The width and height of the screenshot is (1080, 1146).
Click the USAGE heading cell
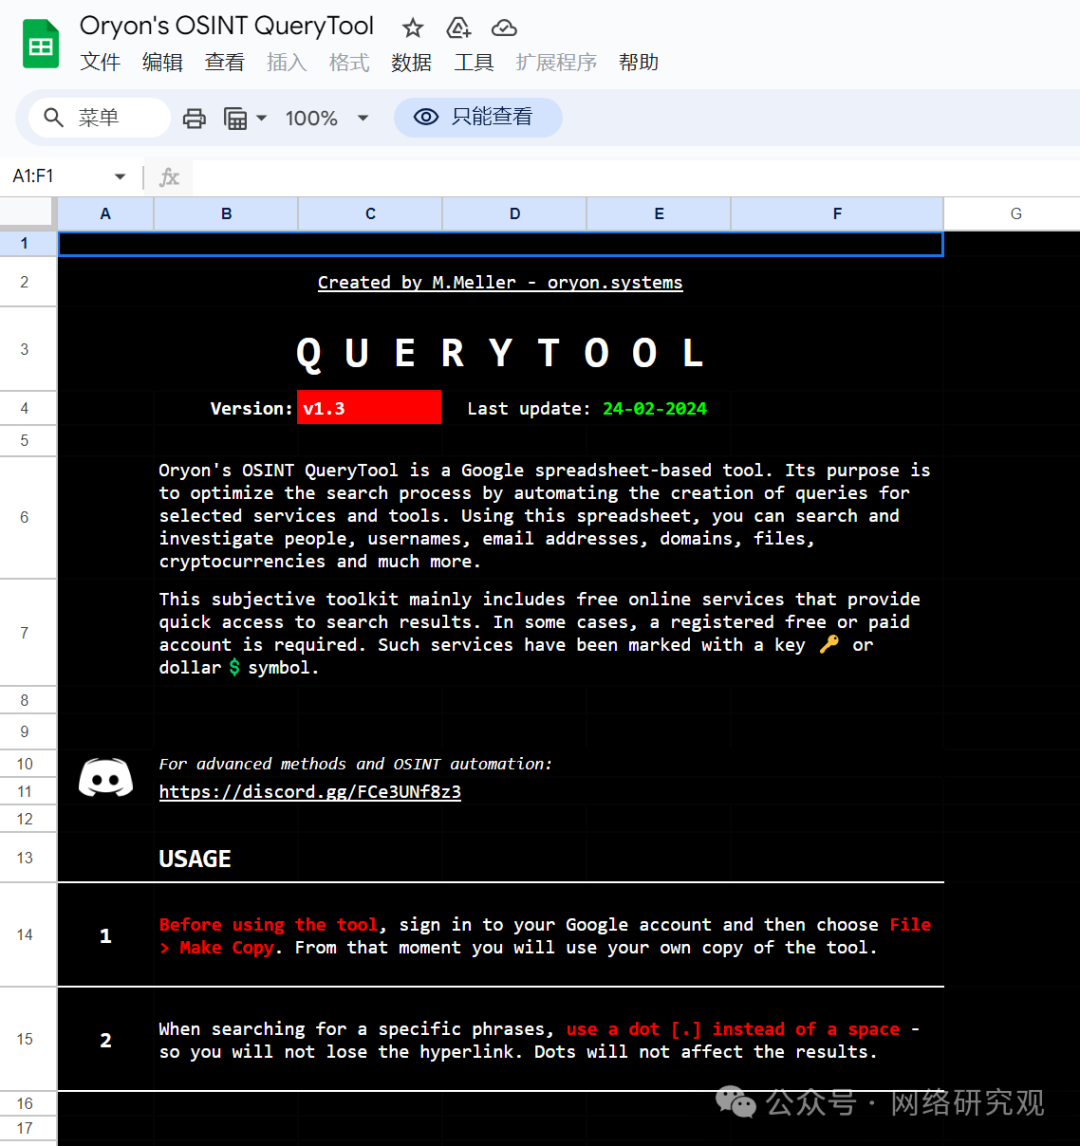195,859
